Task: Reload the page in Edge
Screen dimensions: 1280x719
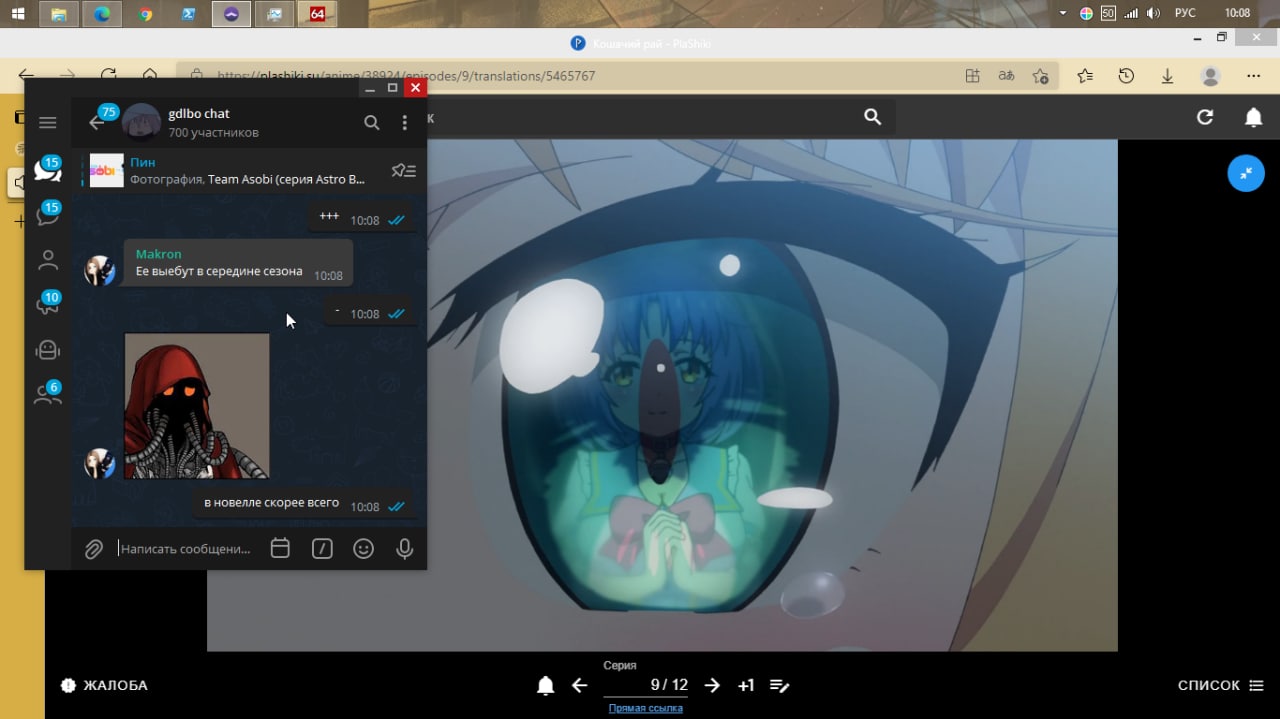Action: pos(108,75)
